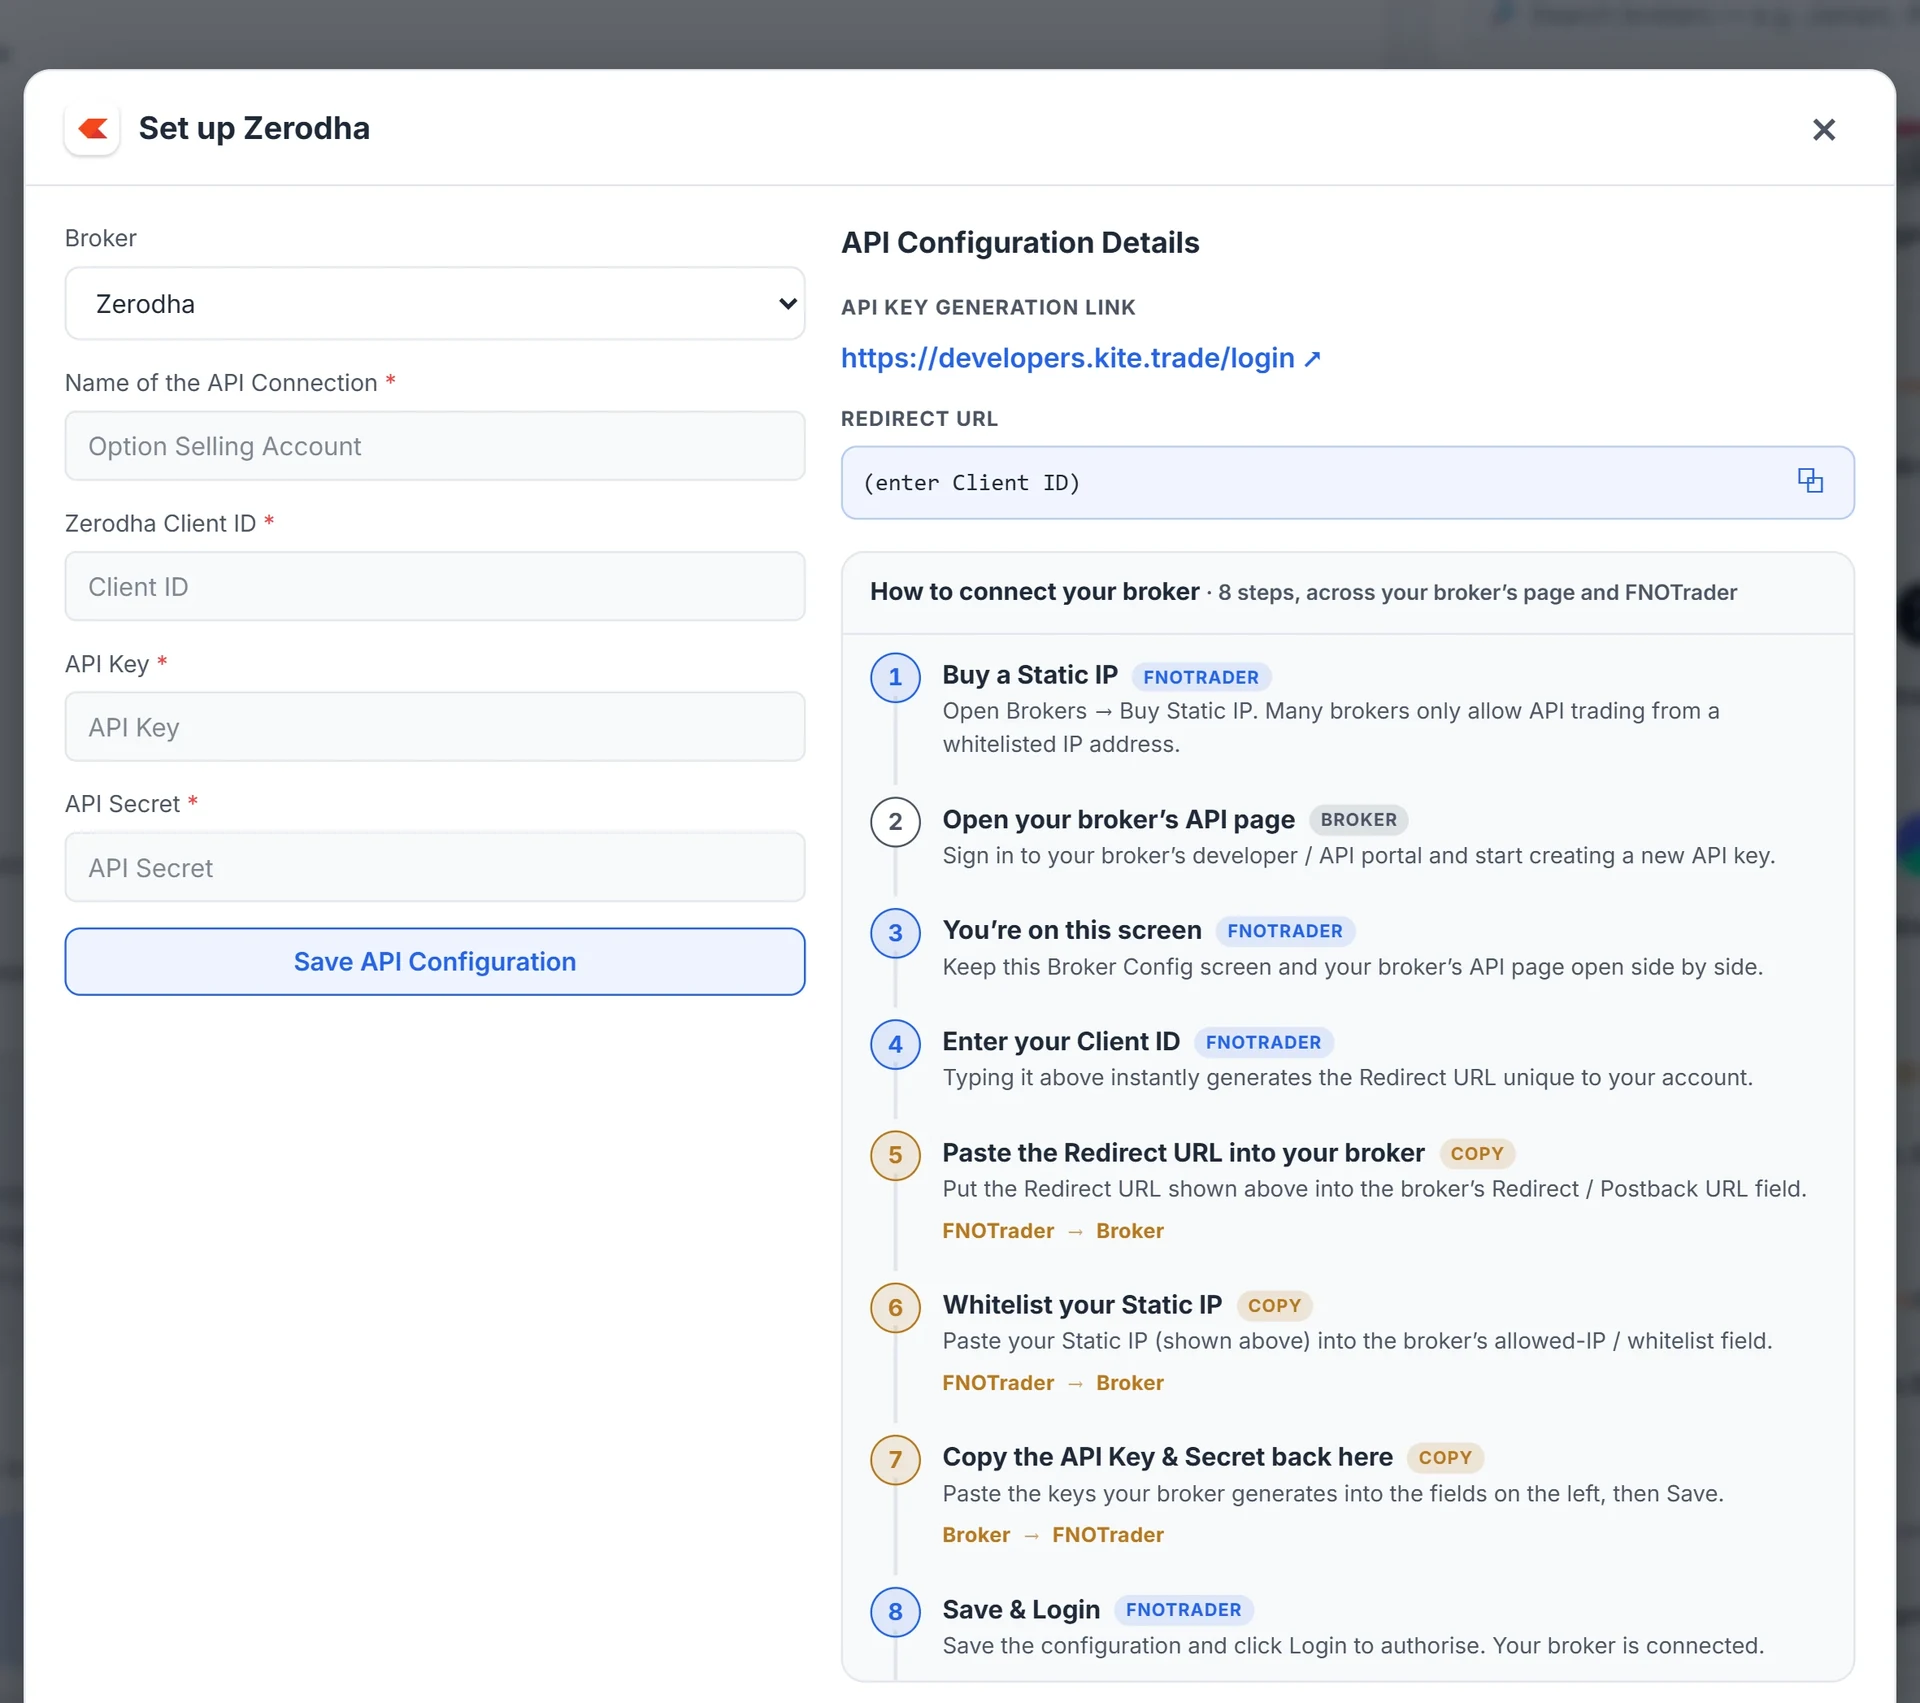Click Save API Configuration button
1920x1703 pixels.
coord(435,961)
